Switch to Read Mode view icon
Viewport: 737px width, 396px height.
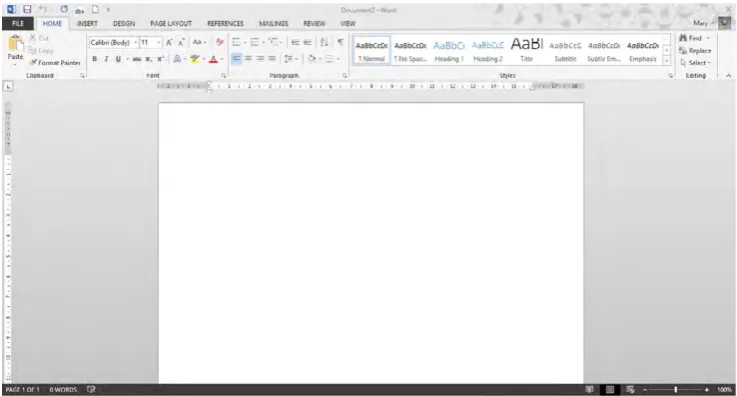[589, 389]
